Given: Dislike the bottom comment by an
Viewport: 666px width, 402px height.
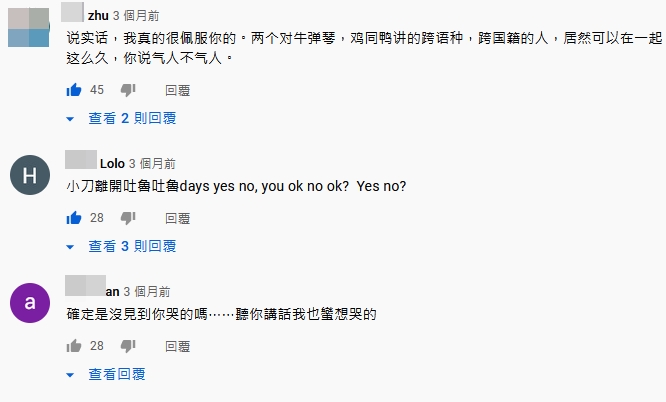Looking at the screenshot, I should pyautogui.click(x=128, y=346).
